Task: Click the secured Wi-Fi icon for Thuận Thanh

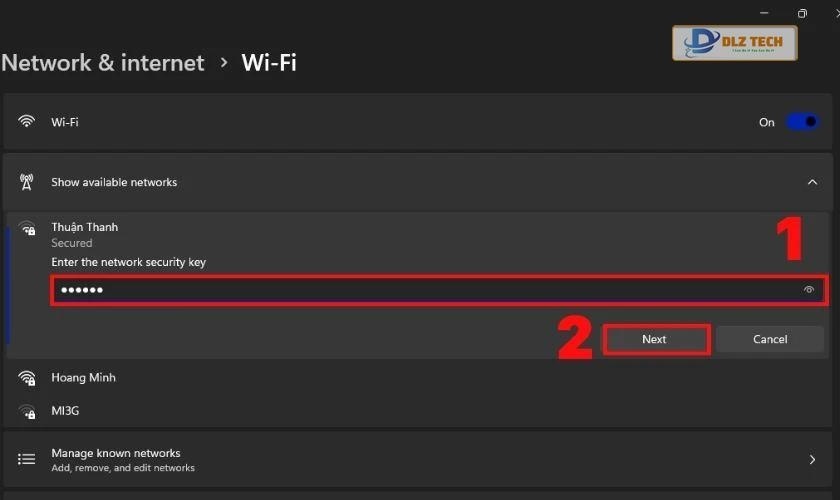Action: click(27, 229)
